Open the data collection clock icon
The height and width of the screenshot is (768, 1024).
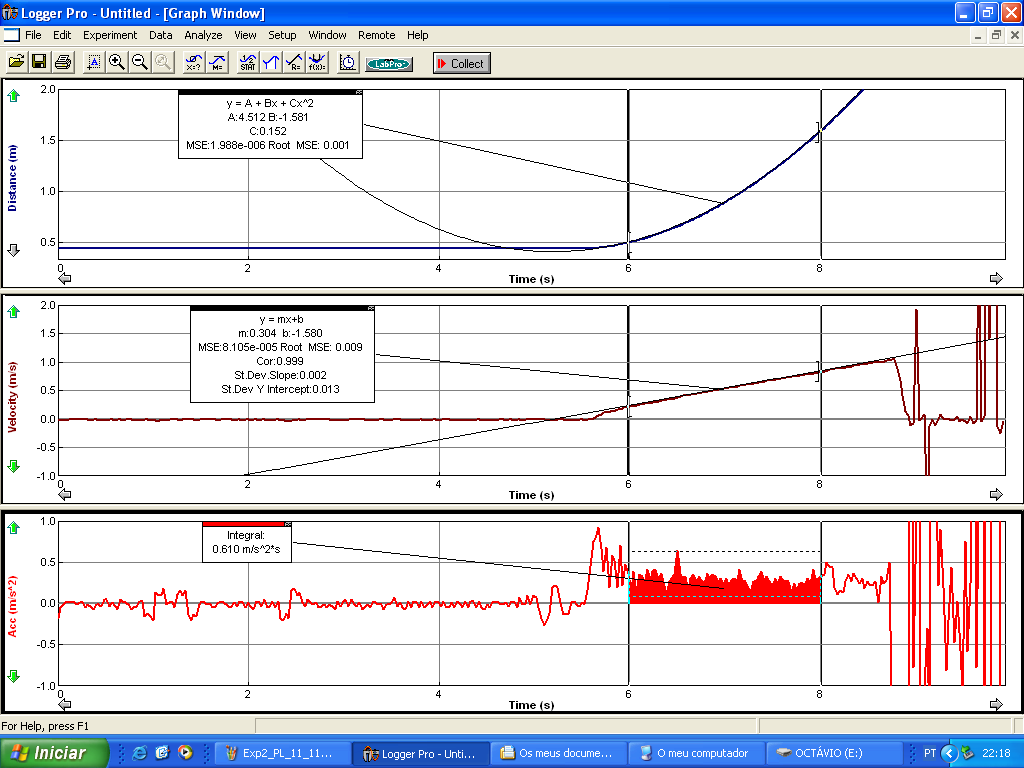[347, 63]
